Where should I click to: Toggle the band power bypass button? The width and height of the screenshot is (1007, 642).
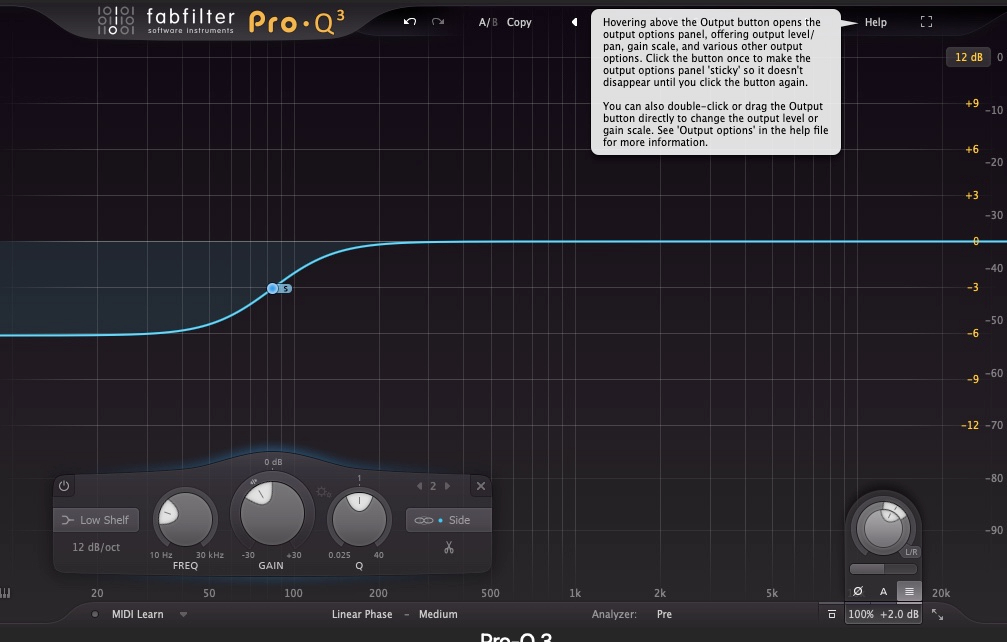click(64, 486)
